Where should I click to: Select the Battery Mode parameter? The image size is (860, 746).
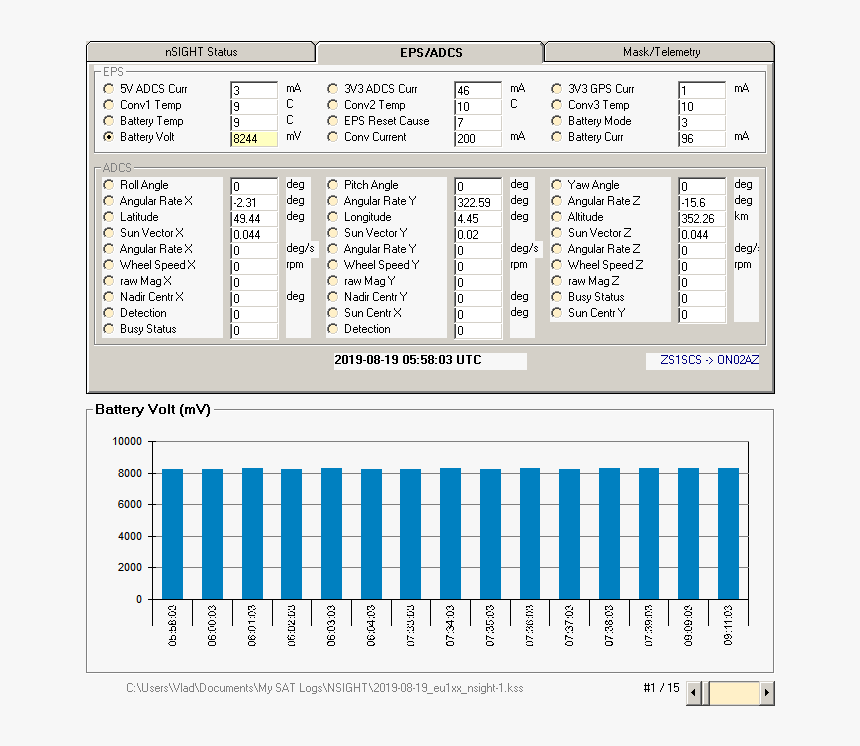pos(556,121)
